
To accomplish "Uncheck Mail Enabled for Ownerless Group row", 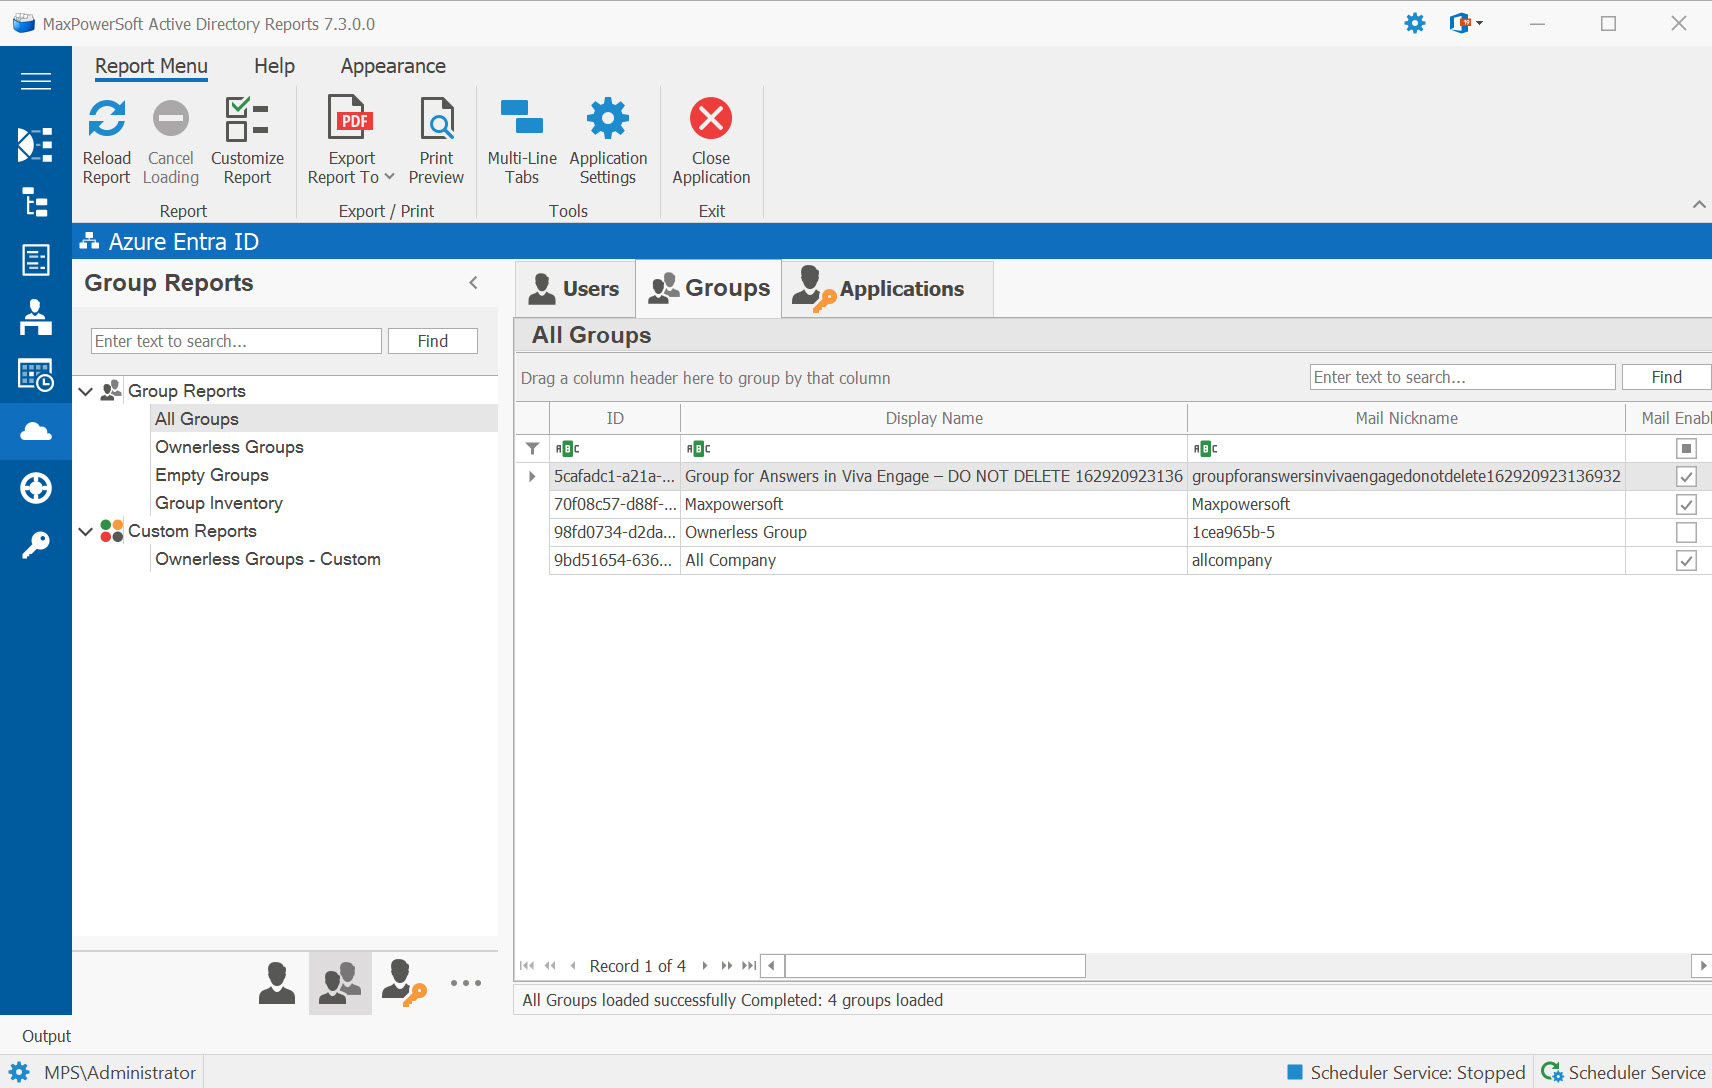I will [1686, 532].
